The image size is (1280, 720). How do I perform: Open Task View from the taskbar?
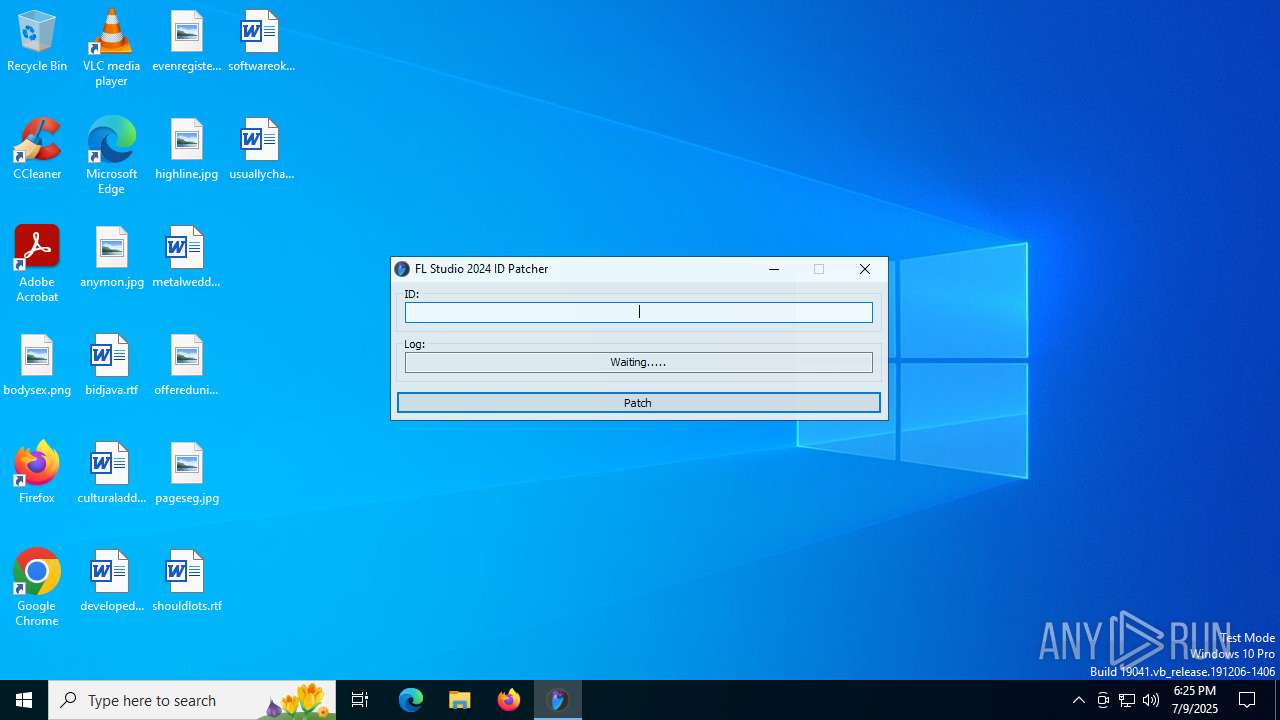[x=360, y=700]
